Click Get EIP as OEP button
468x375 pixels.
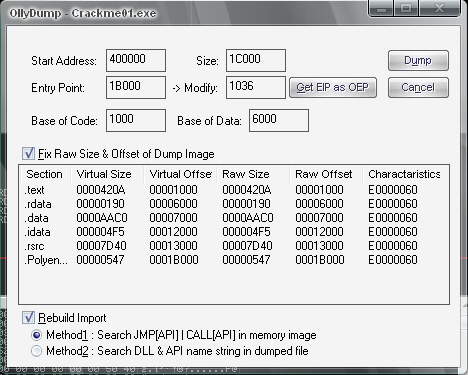click(333, 88)
